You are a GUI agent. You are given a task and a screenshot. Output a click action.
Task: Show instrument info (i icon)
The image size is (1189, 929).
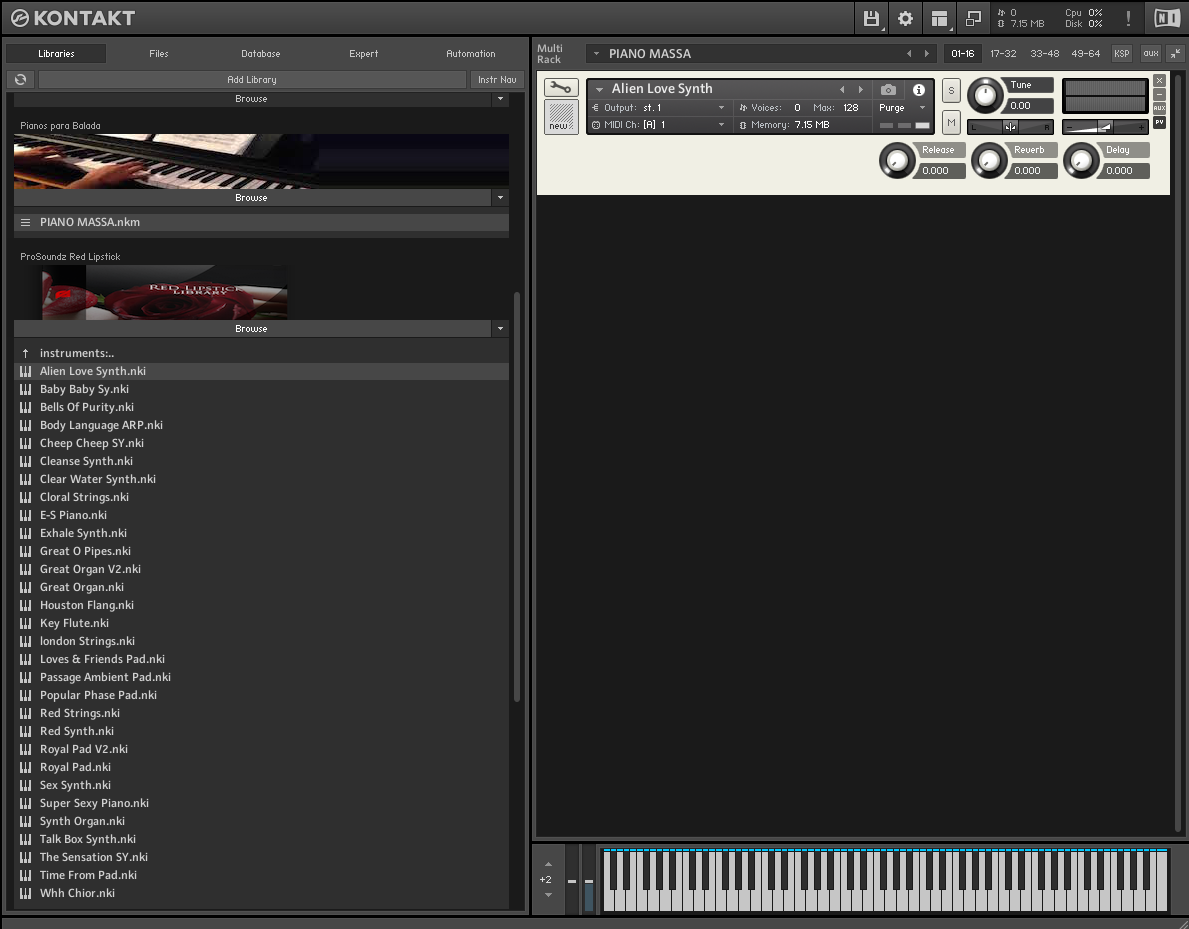point(919,89)
